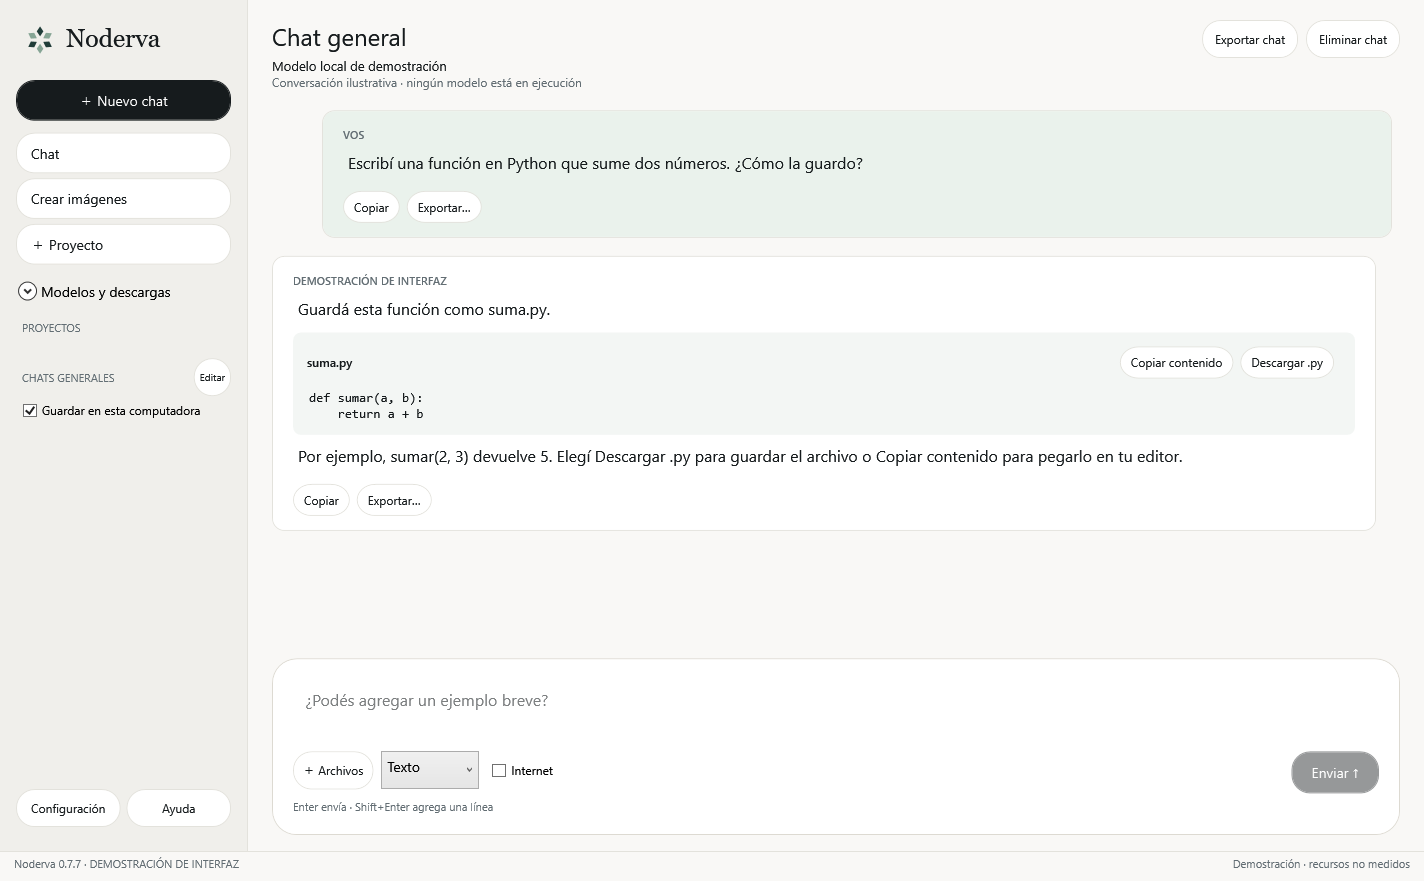Open the Texto mode dropdown

pyautogui.click(x=430, y=769)
